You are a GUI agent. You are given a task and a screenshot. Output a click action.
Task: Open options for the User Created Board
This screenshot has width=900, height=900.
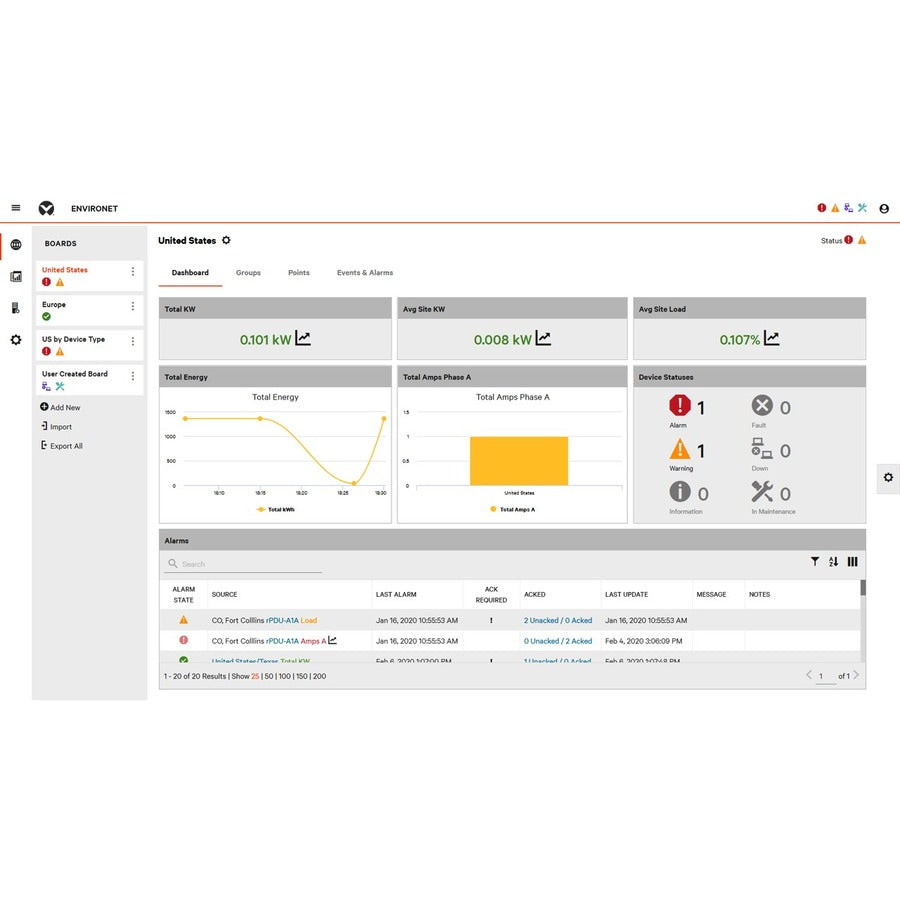(133, 374)
